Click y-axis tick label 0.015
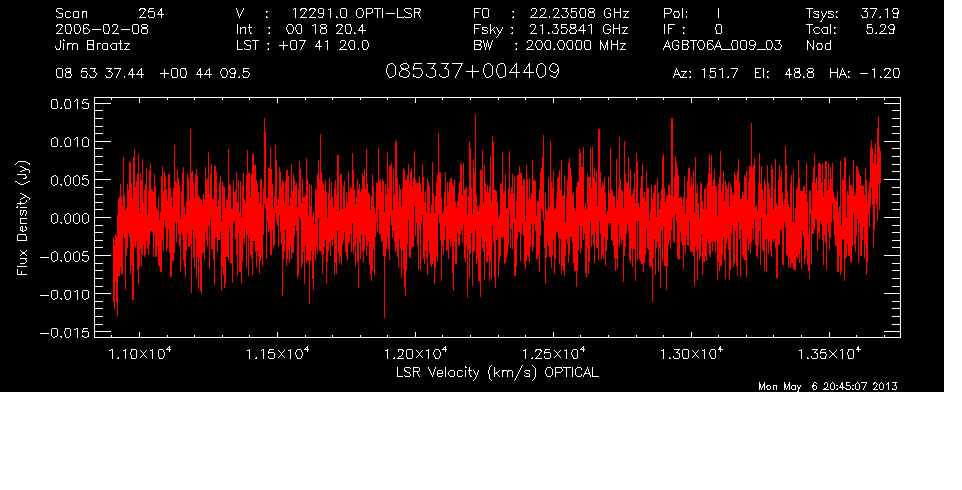 point(69,105)
